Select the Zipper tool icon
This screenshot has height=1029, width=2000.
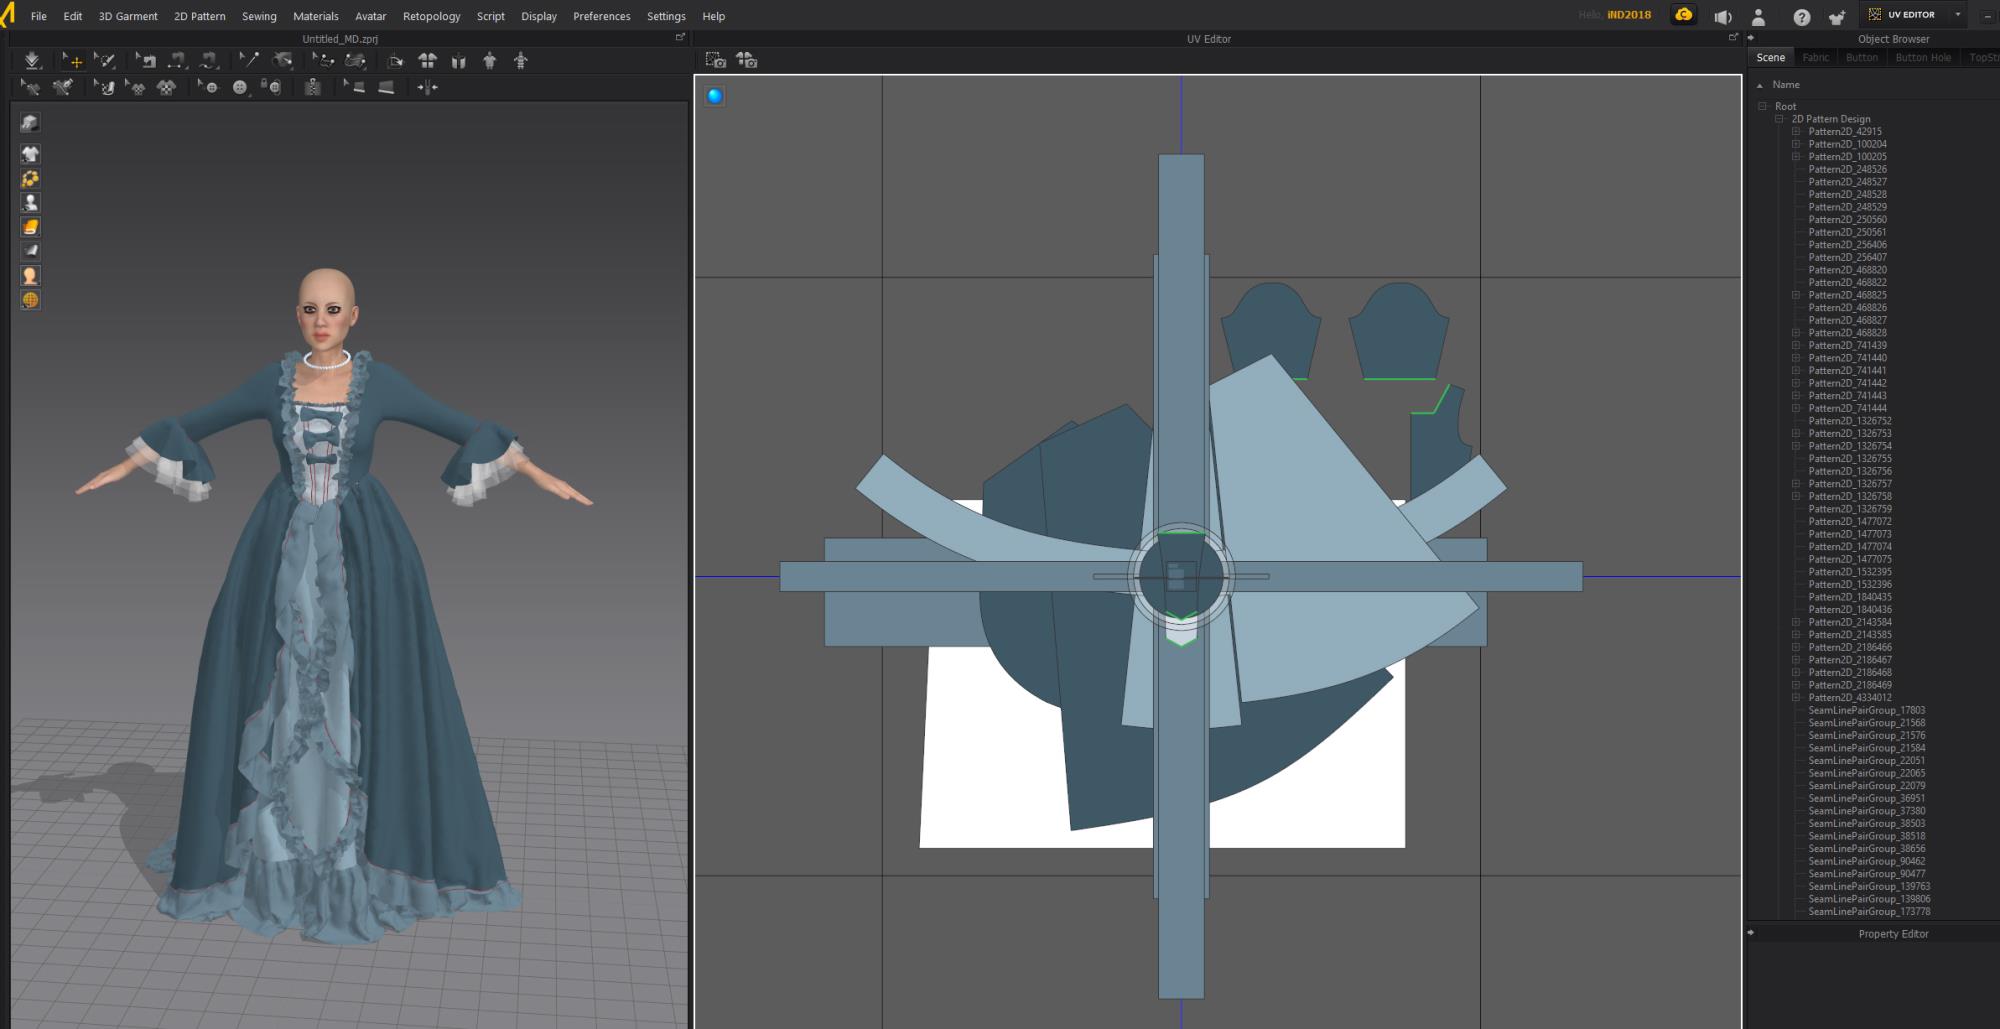click(x=313, y=87)
